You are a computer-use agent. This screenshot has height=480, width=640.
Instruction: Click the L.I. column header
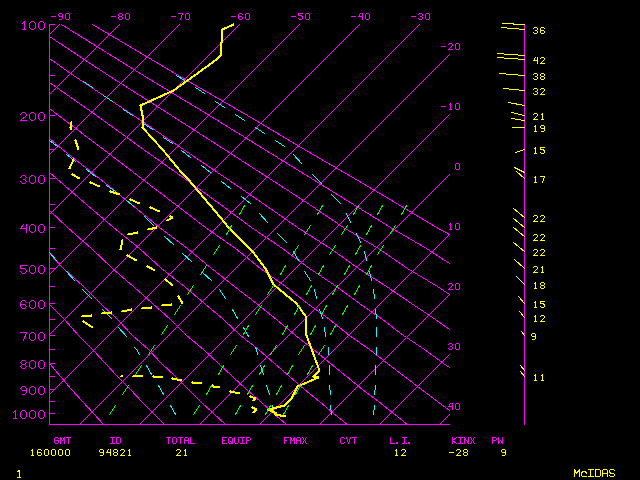click(400, 440)
